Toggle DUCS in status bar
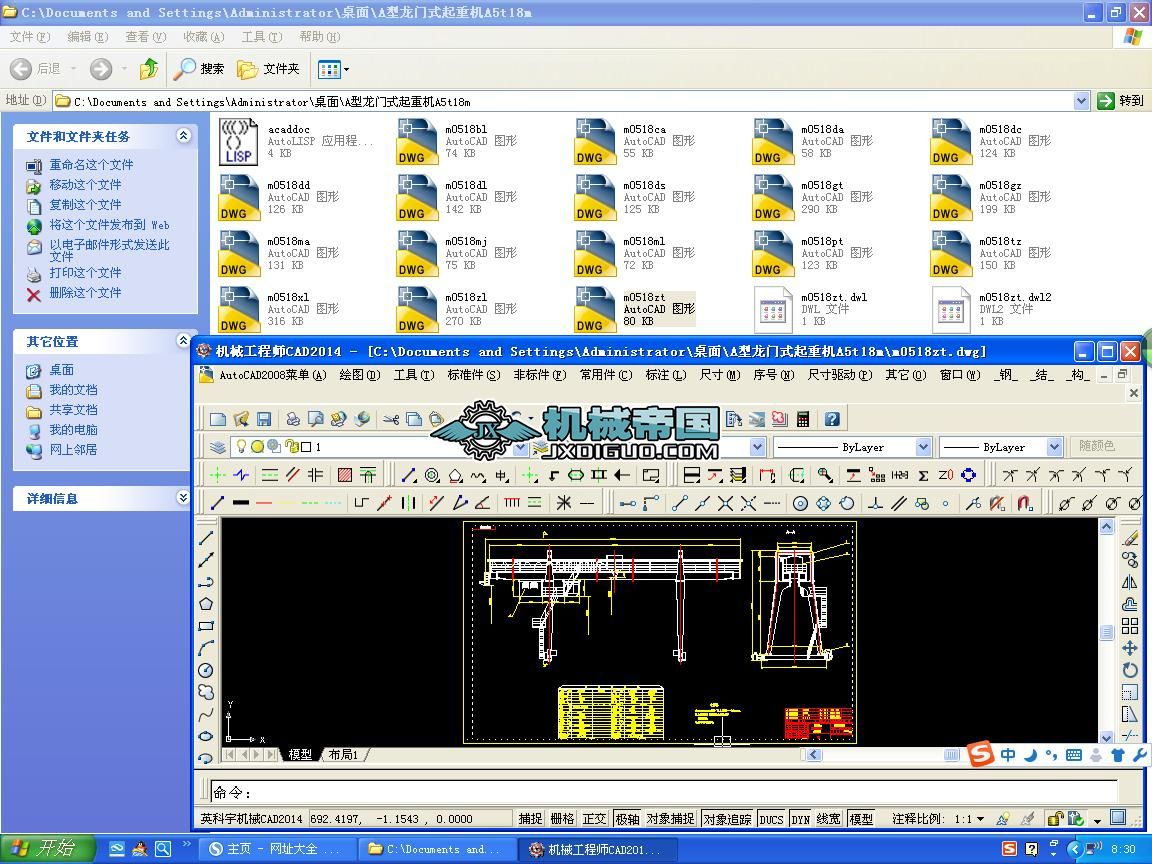The image size is (1152, 864). (x=771, y=818)
